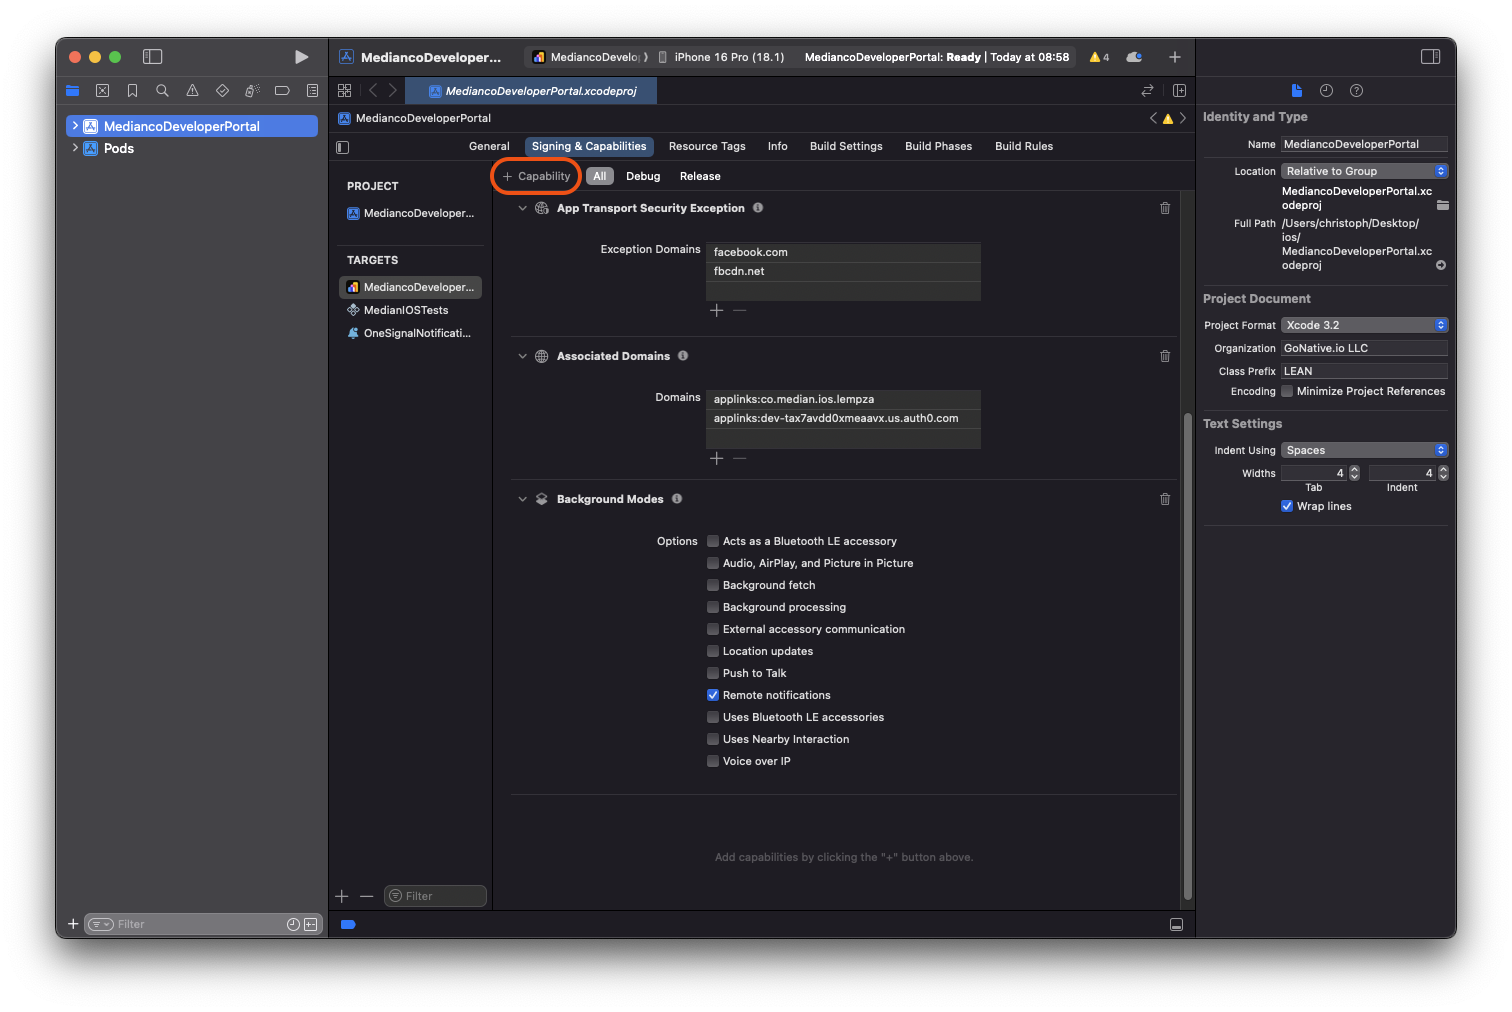Select the Info tab
Image resolution: width=1512 pixels, height=1012 pixels.
tap(777, 146)
